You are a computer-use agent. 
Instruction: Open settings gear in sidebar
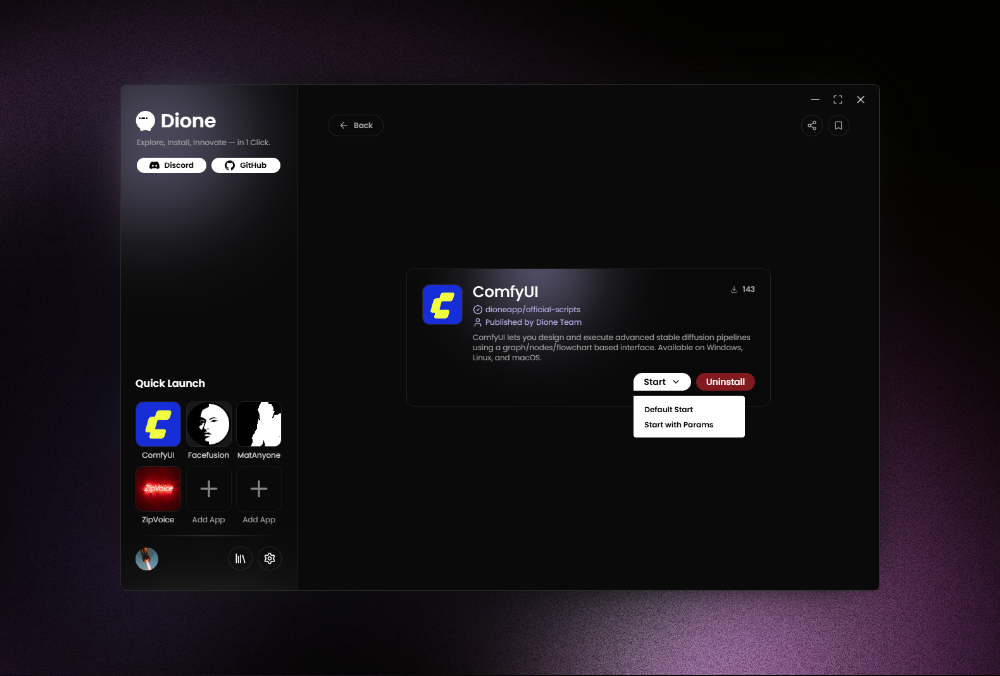(270, 559)
